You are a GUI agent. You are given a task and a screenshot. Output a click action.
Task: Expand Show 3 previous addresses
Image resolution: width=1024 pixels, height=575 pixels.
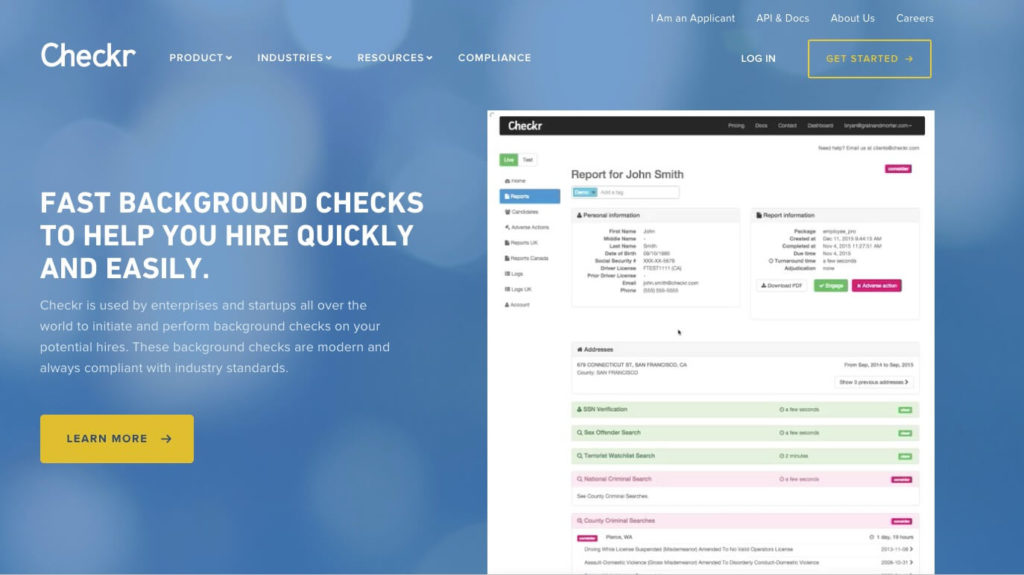874,382
